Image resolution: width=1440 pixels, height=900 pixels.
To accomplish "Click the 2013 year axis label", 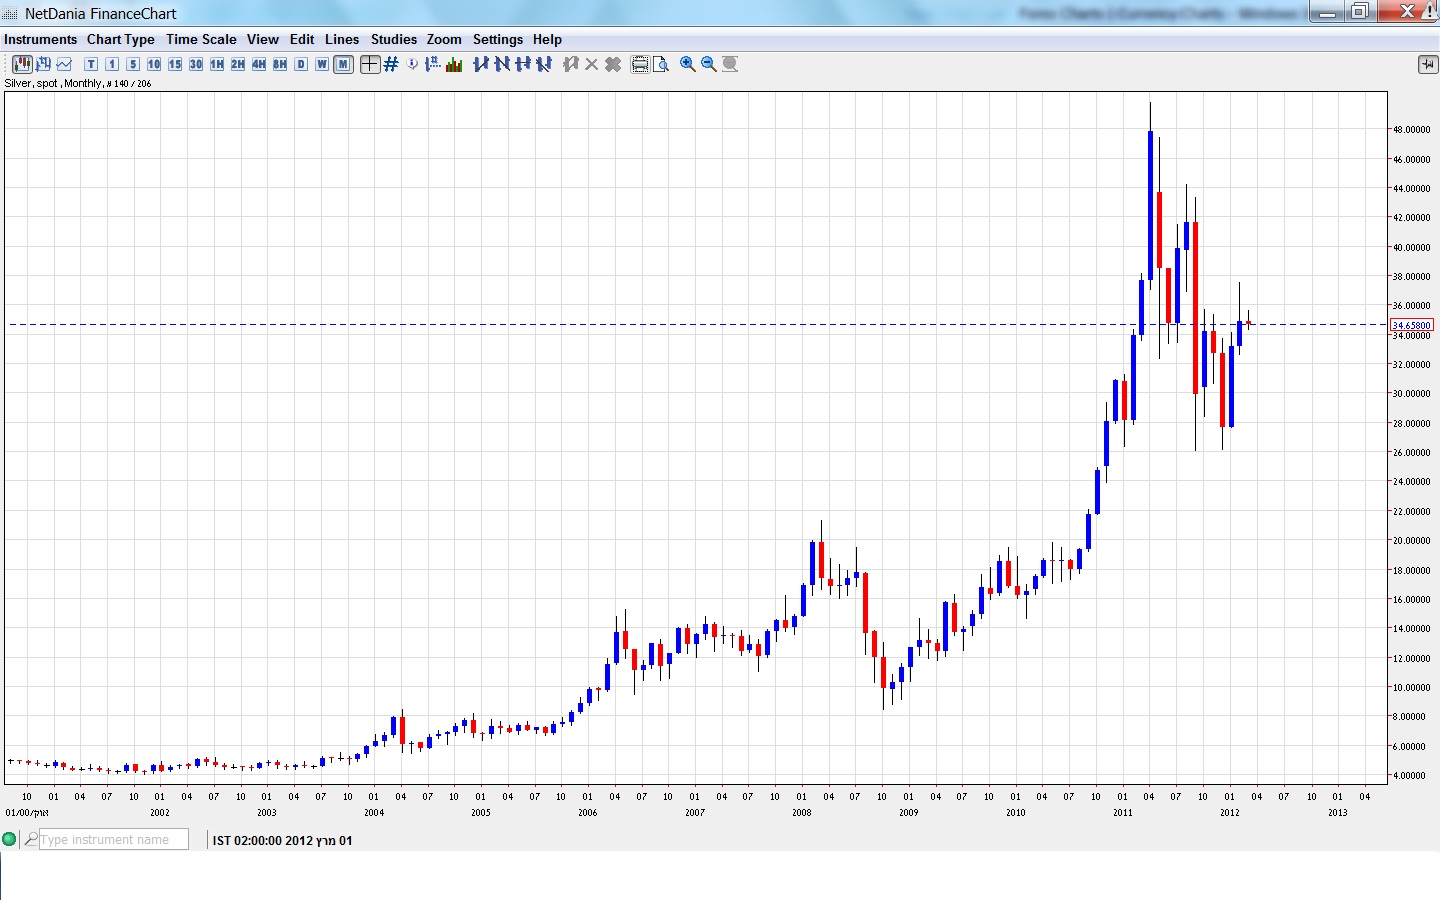I will pyautogui.click(x=1338, y=813).
